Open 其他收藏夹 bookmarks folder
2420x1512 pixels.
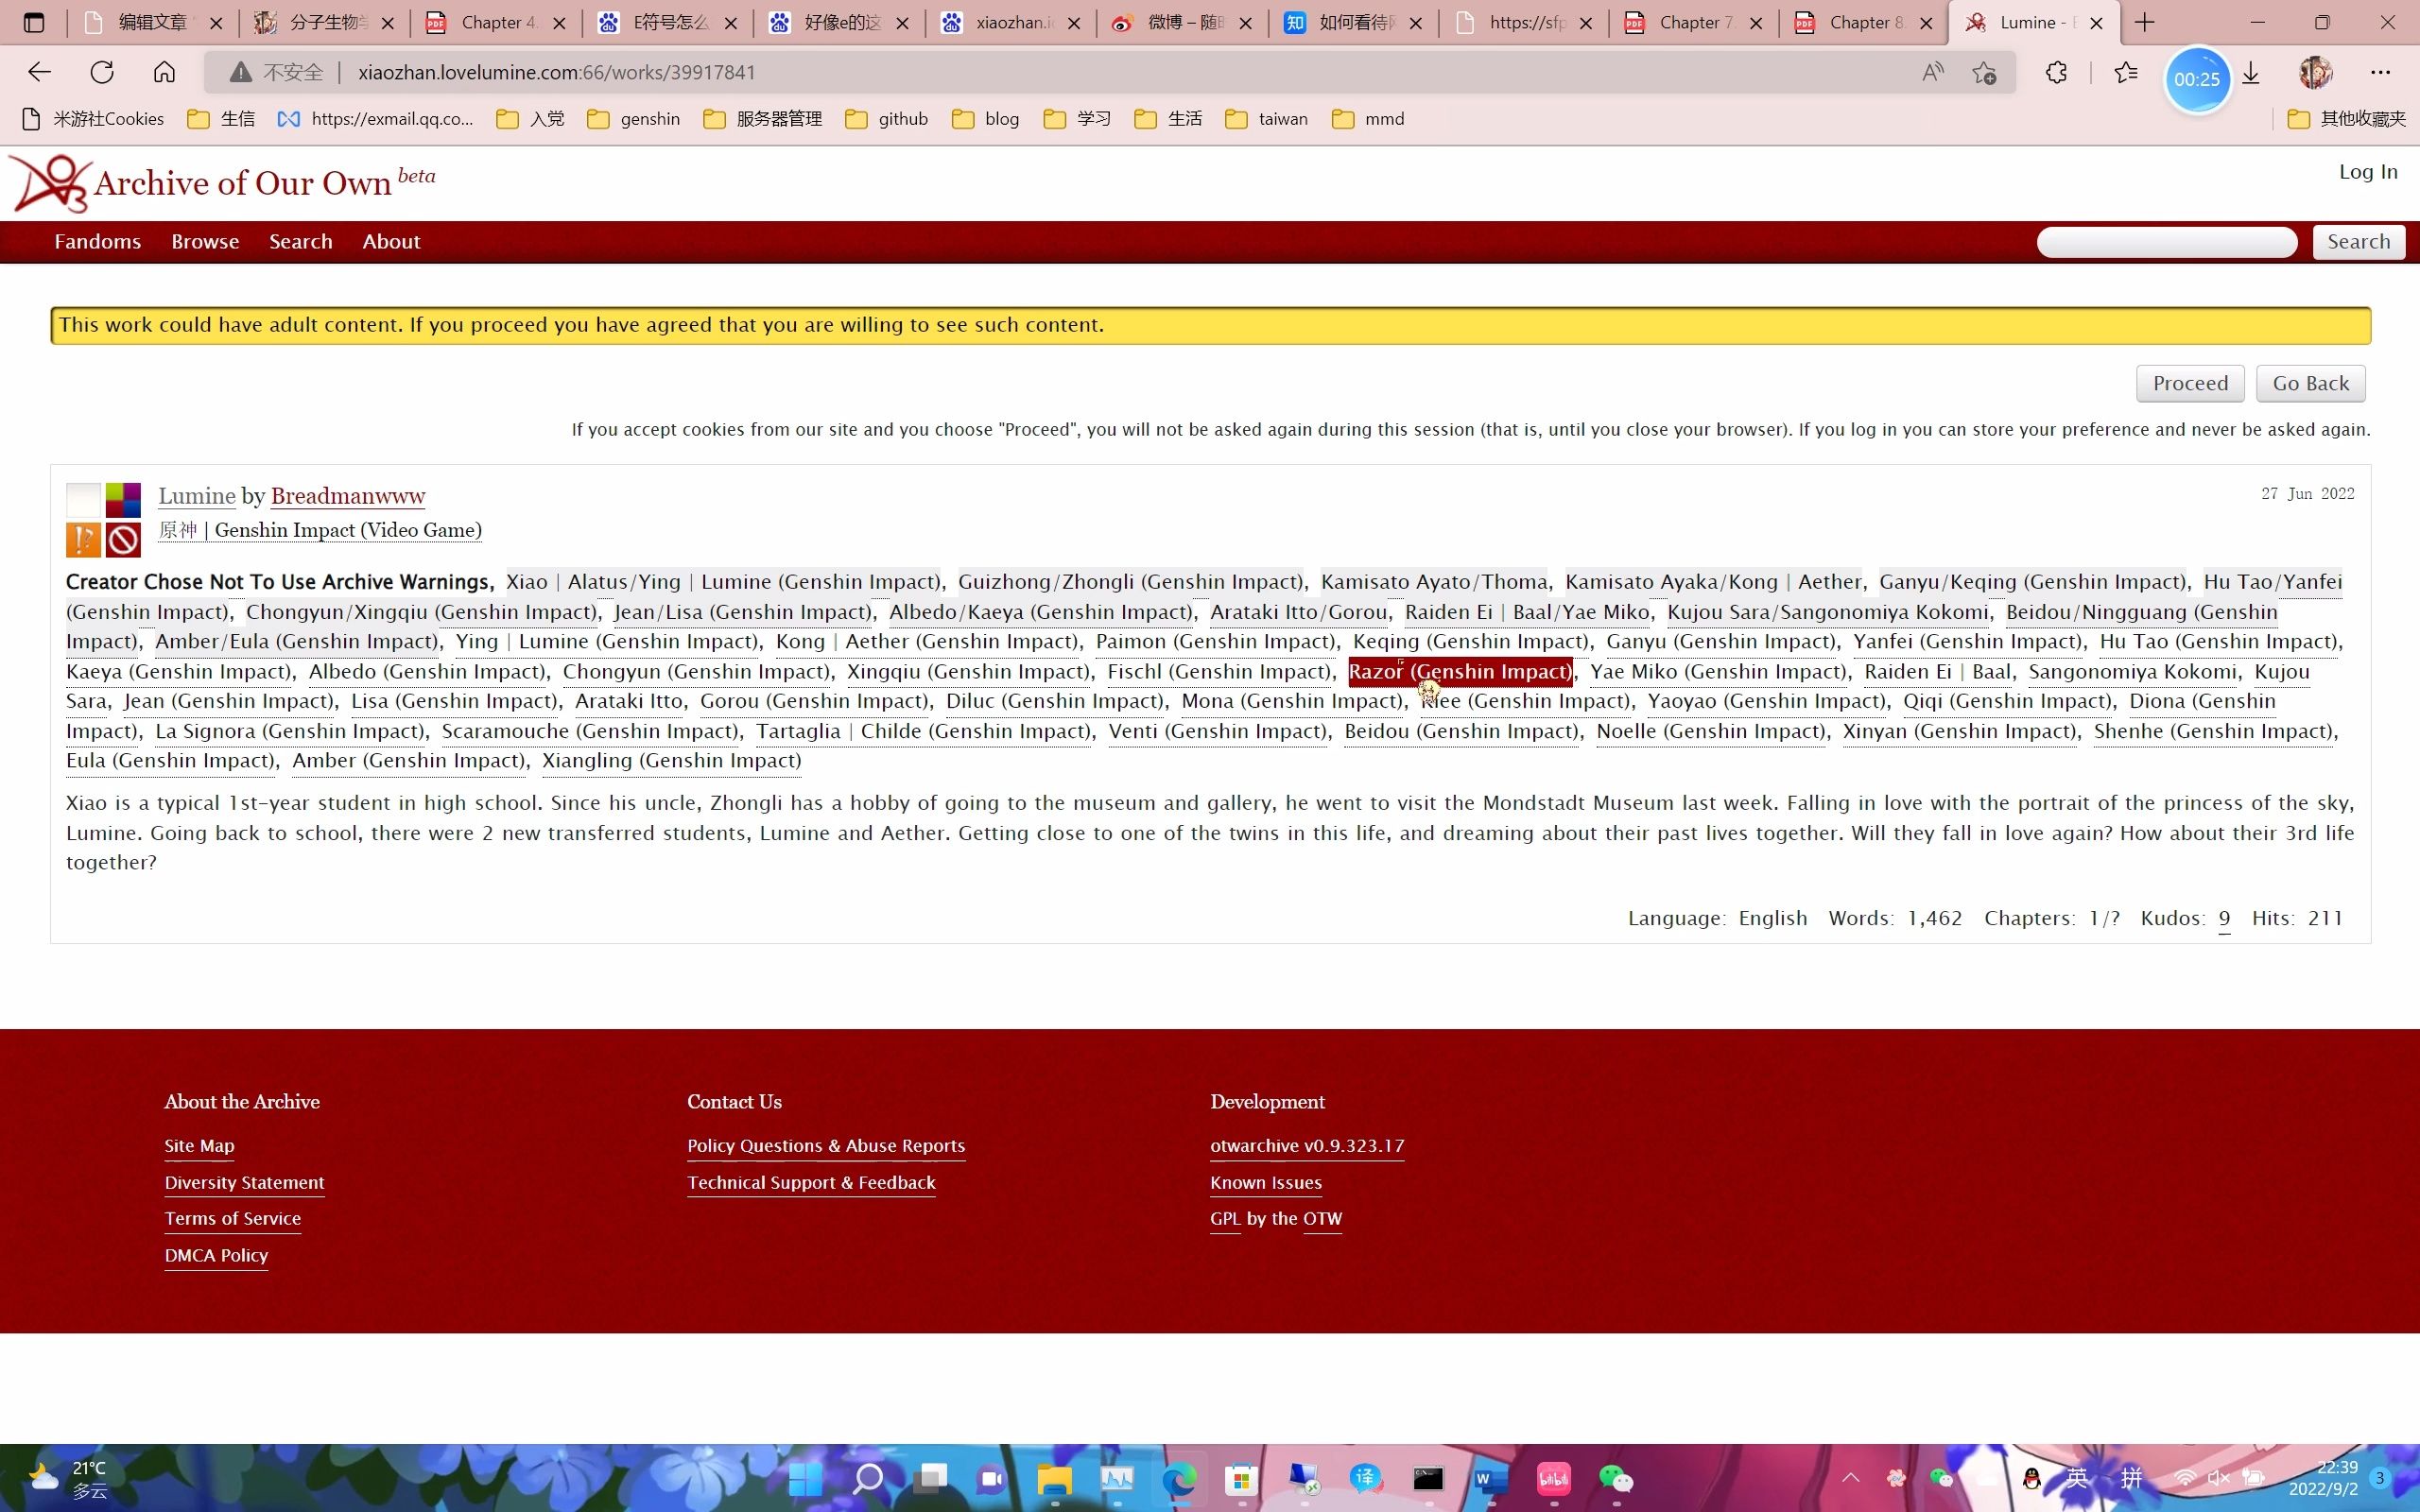tap(2346, 119)
